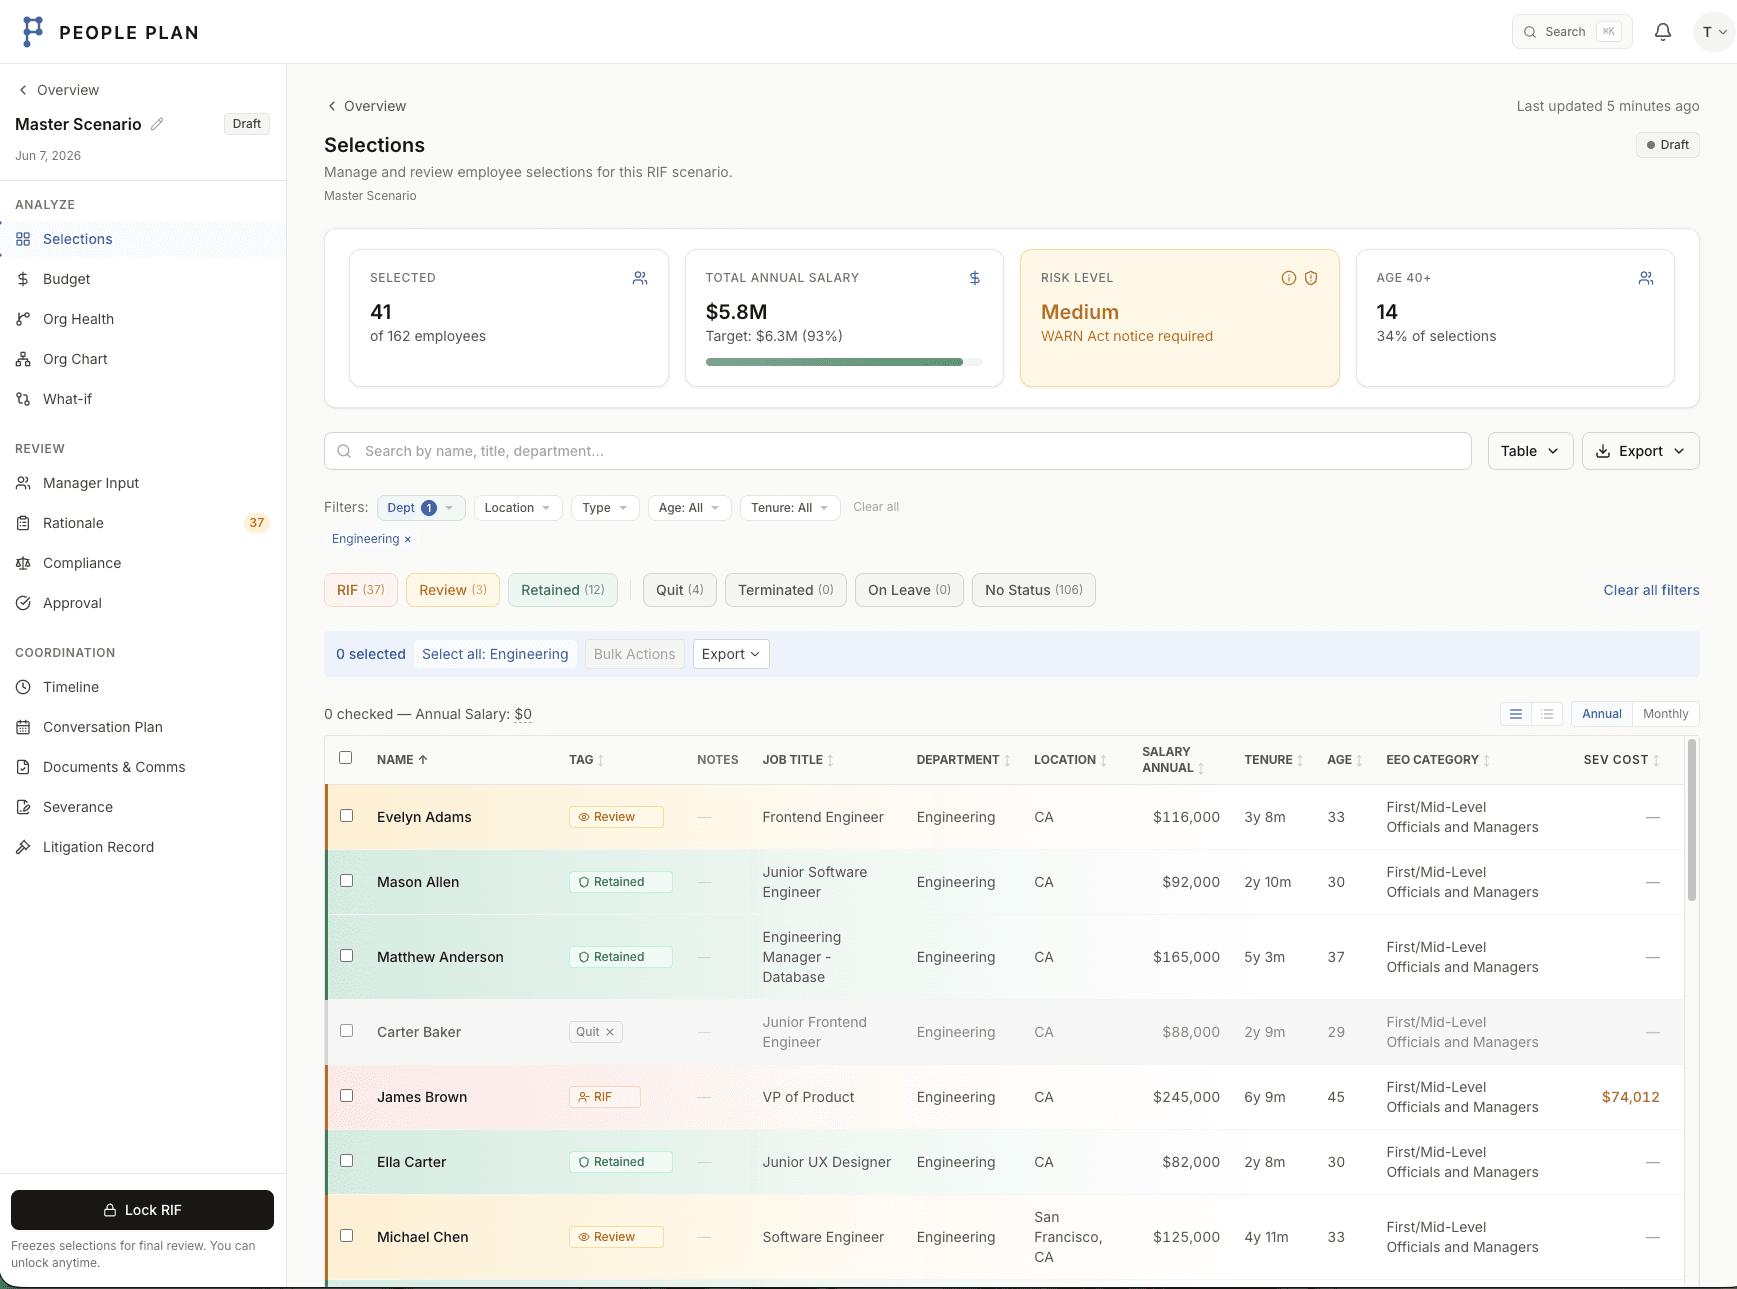Edit the Master Scenario name with the pencil icon
1737x1289 pixels.
click(x=157, y=124)
